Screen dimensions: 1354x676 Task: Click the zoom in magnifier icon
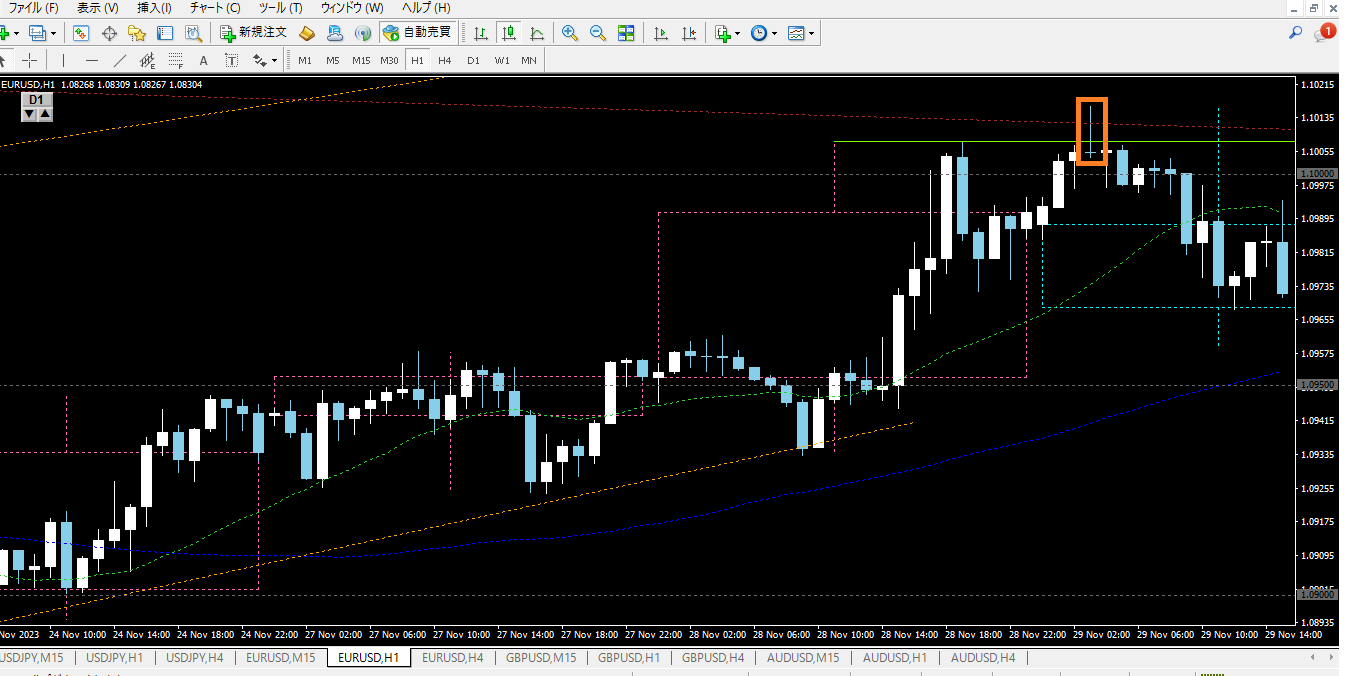570,33
